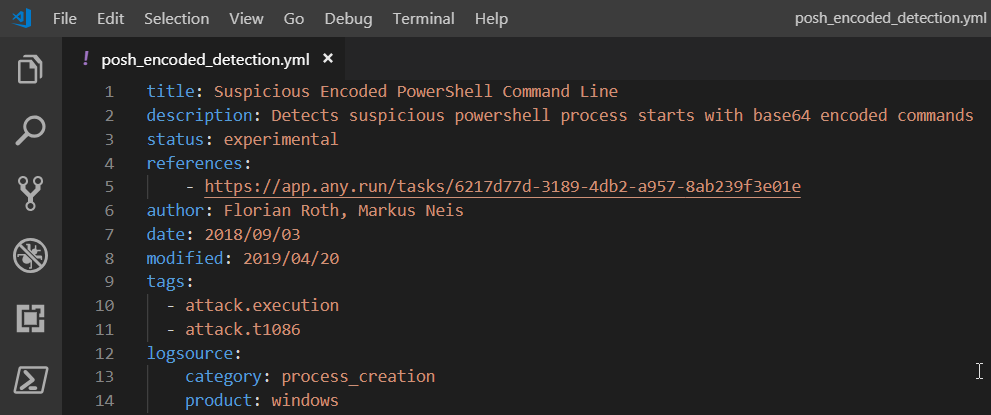Open the File menu
Screen dimensions: 991x415
point(64,18)
